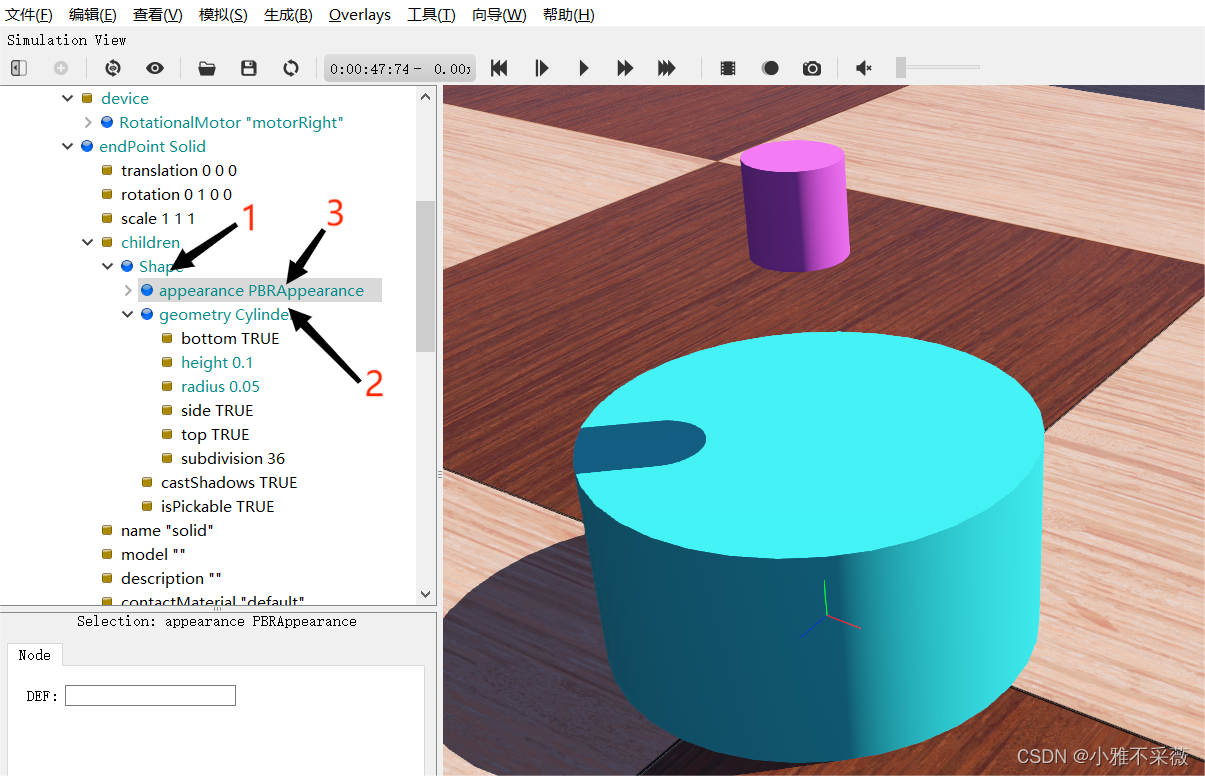Run simulation in real-time play button
The image size is (1205, 776).
[x=584, y=68]
